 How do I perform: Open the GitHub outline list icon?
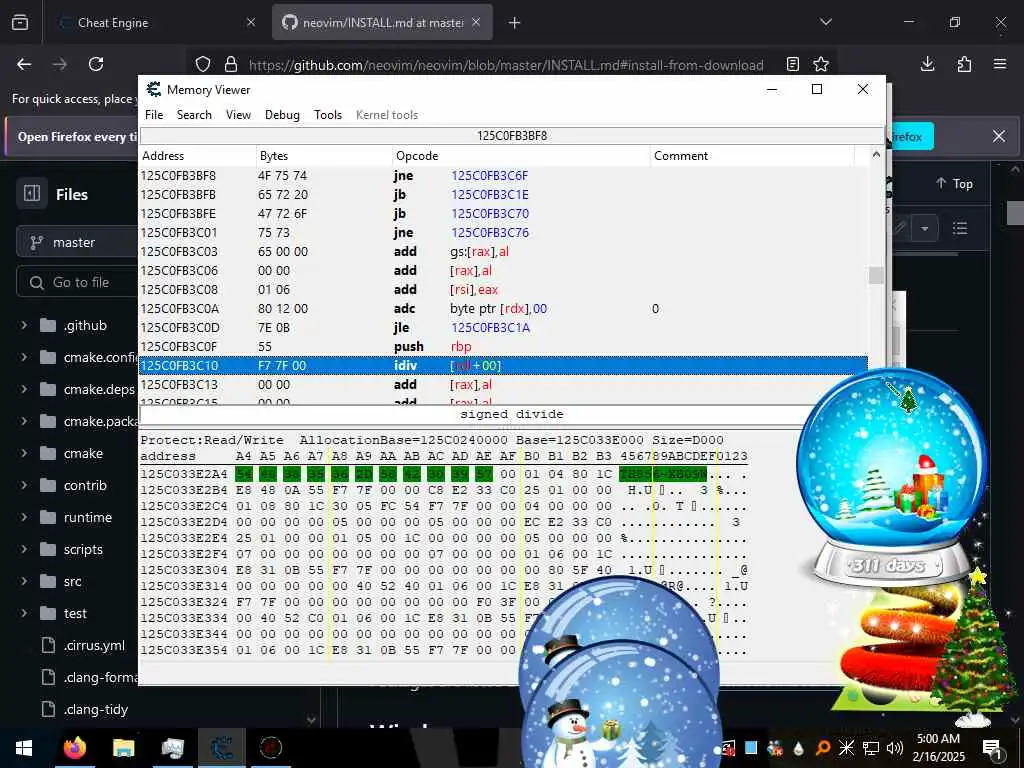(960, 229)
